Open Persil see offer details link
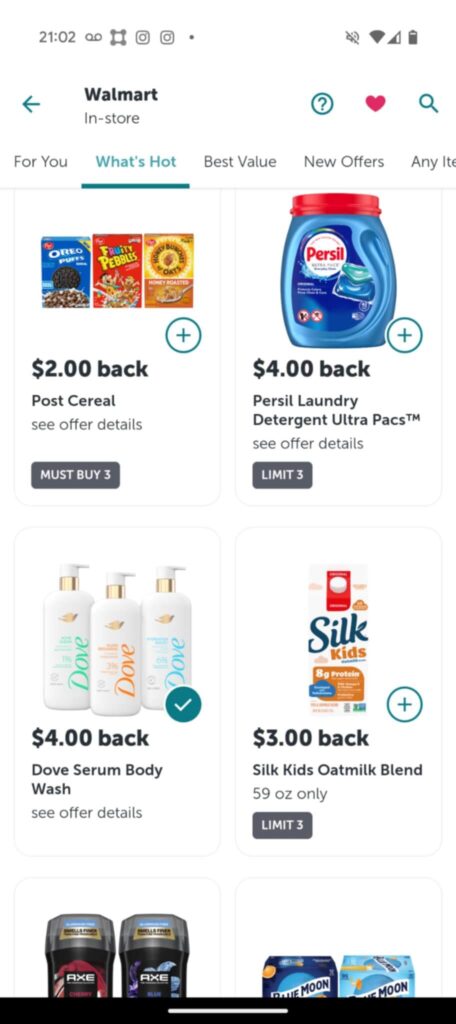This screenshot has width=456, height=1024. pos(308,443)
